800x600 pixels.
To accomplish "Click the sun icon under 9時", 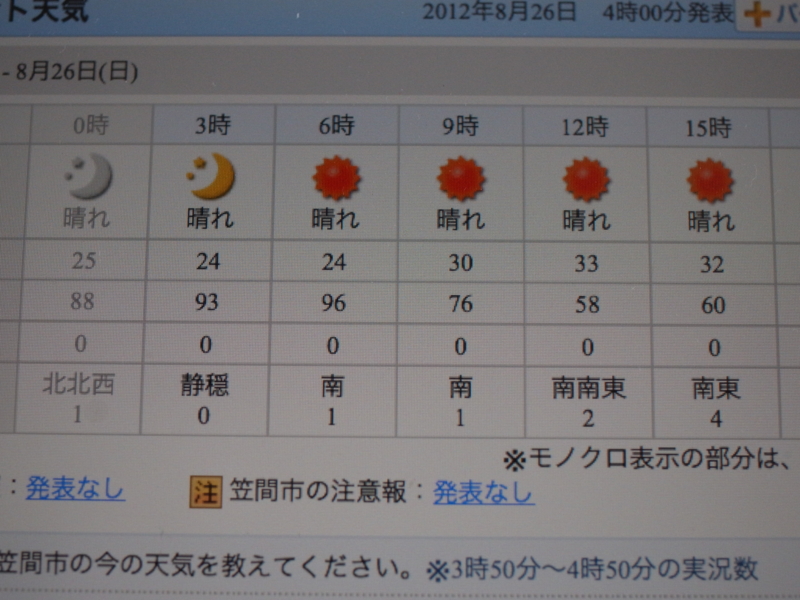I will tap(461, 179).
